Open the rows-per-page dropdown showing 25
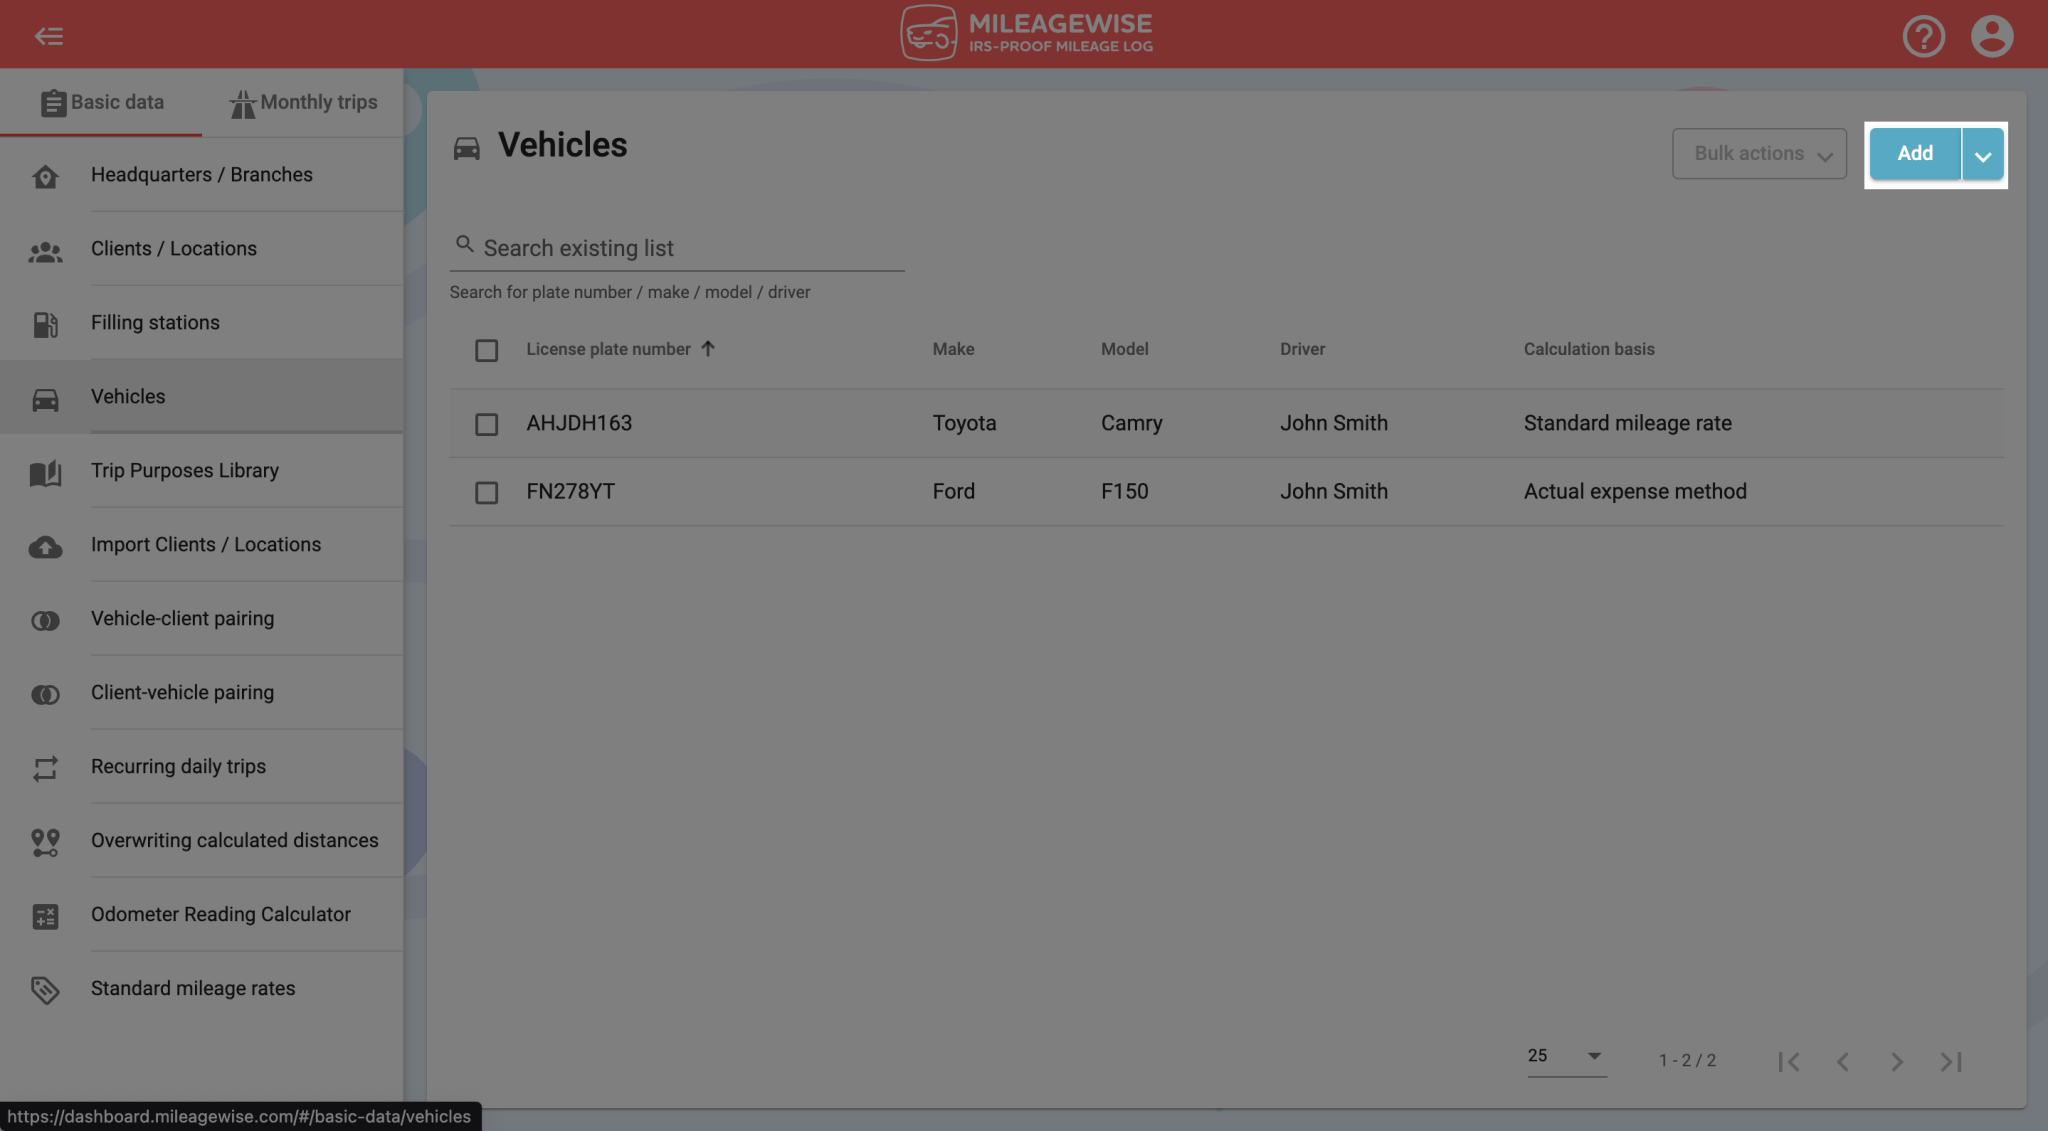The height and width of the screenshot is (1131, 2048). 1565,1055
